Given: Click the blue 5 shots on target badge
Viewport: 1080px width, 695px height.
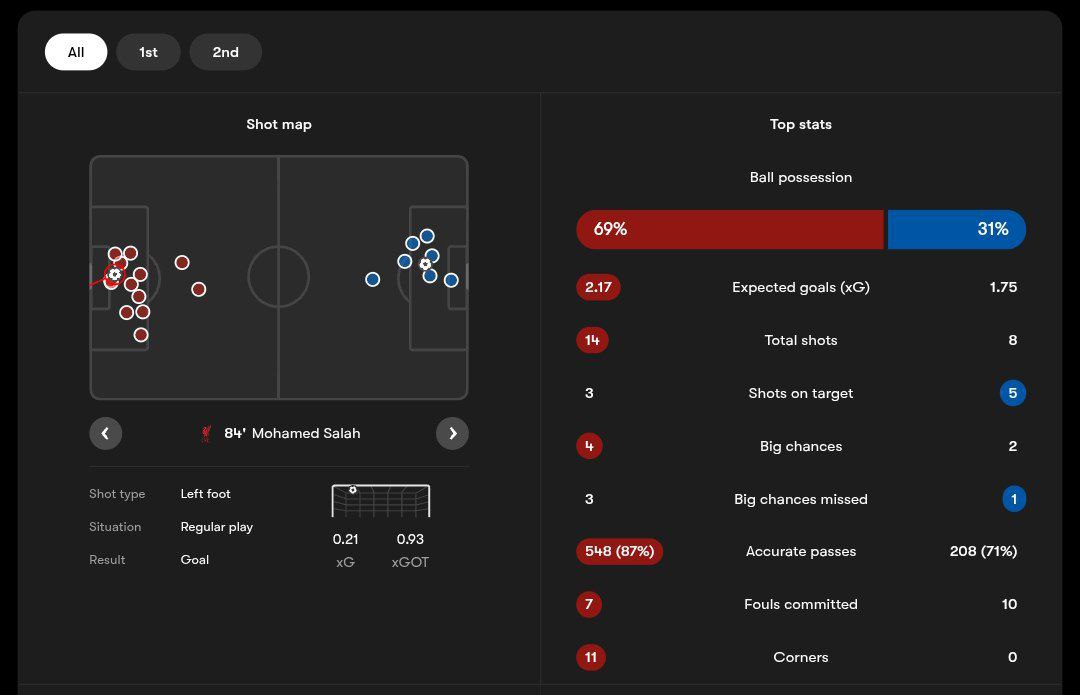Looking at the screenshot, I should (x=1012, y=393).
